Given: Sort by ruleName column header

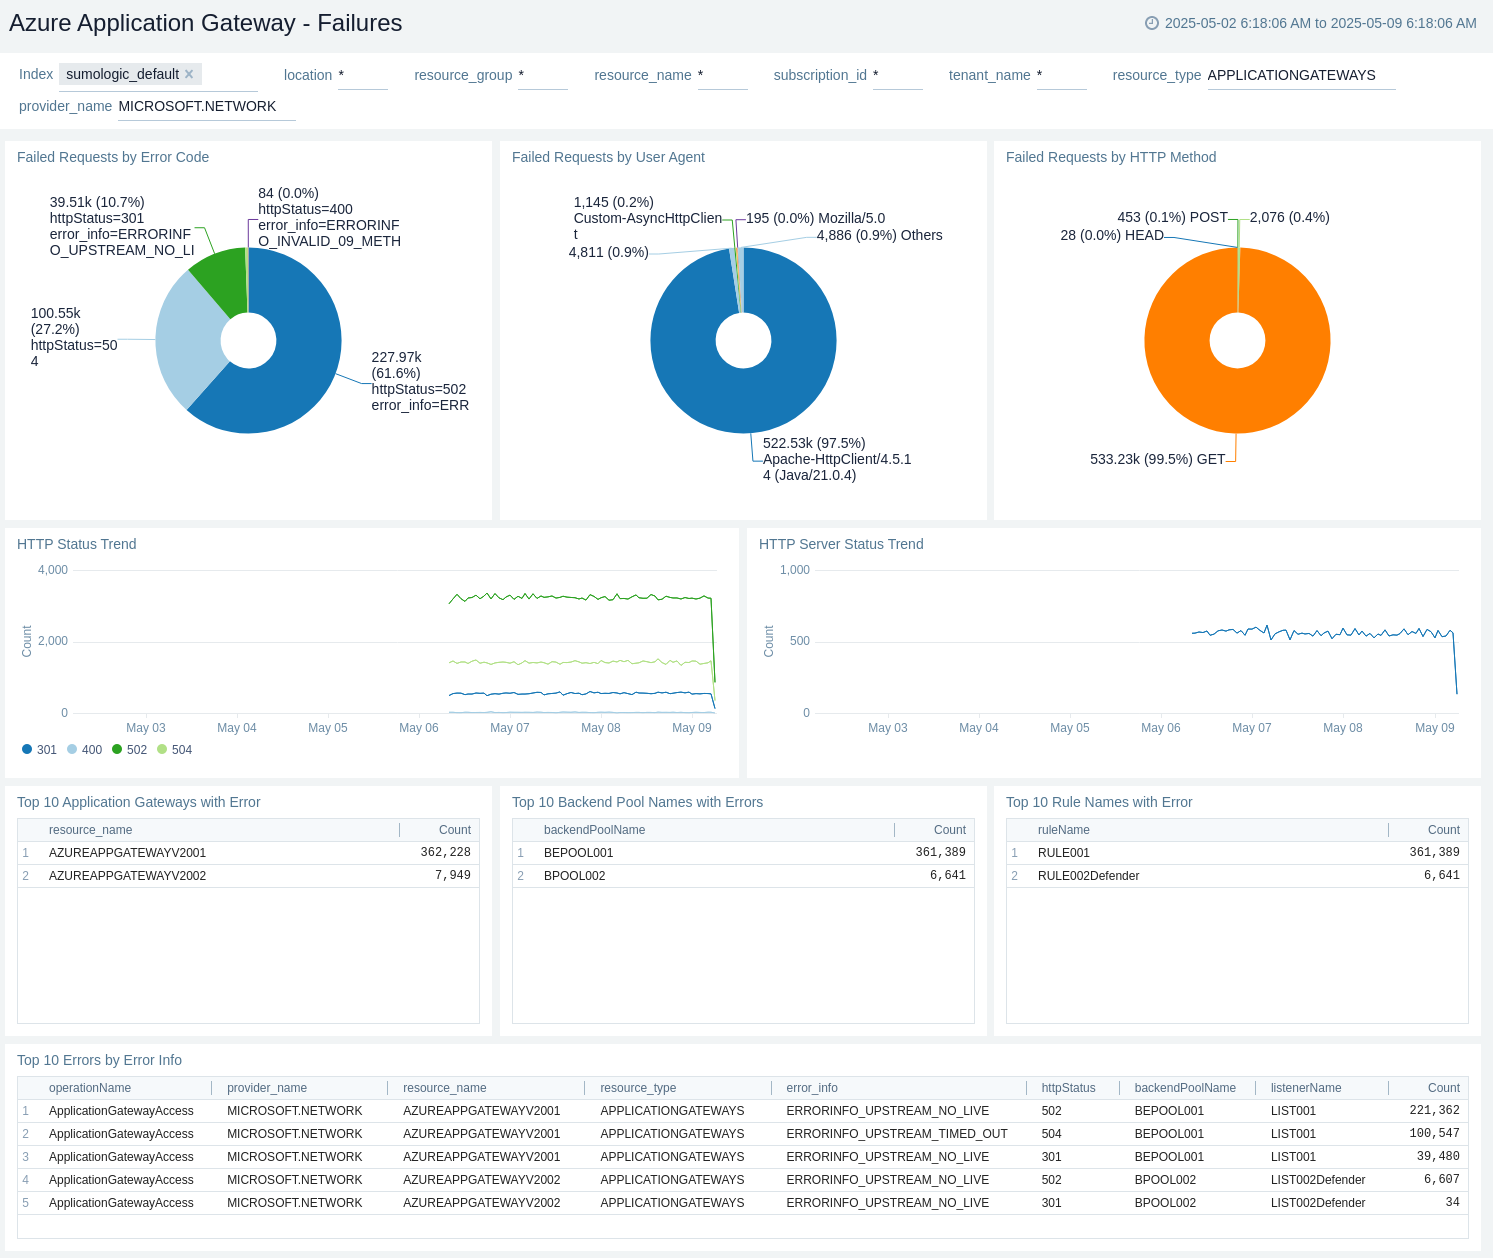Looking at the screenshot, I should pos(1063,830).
